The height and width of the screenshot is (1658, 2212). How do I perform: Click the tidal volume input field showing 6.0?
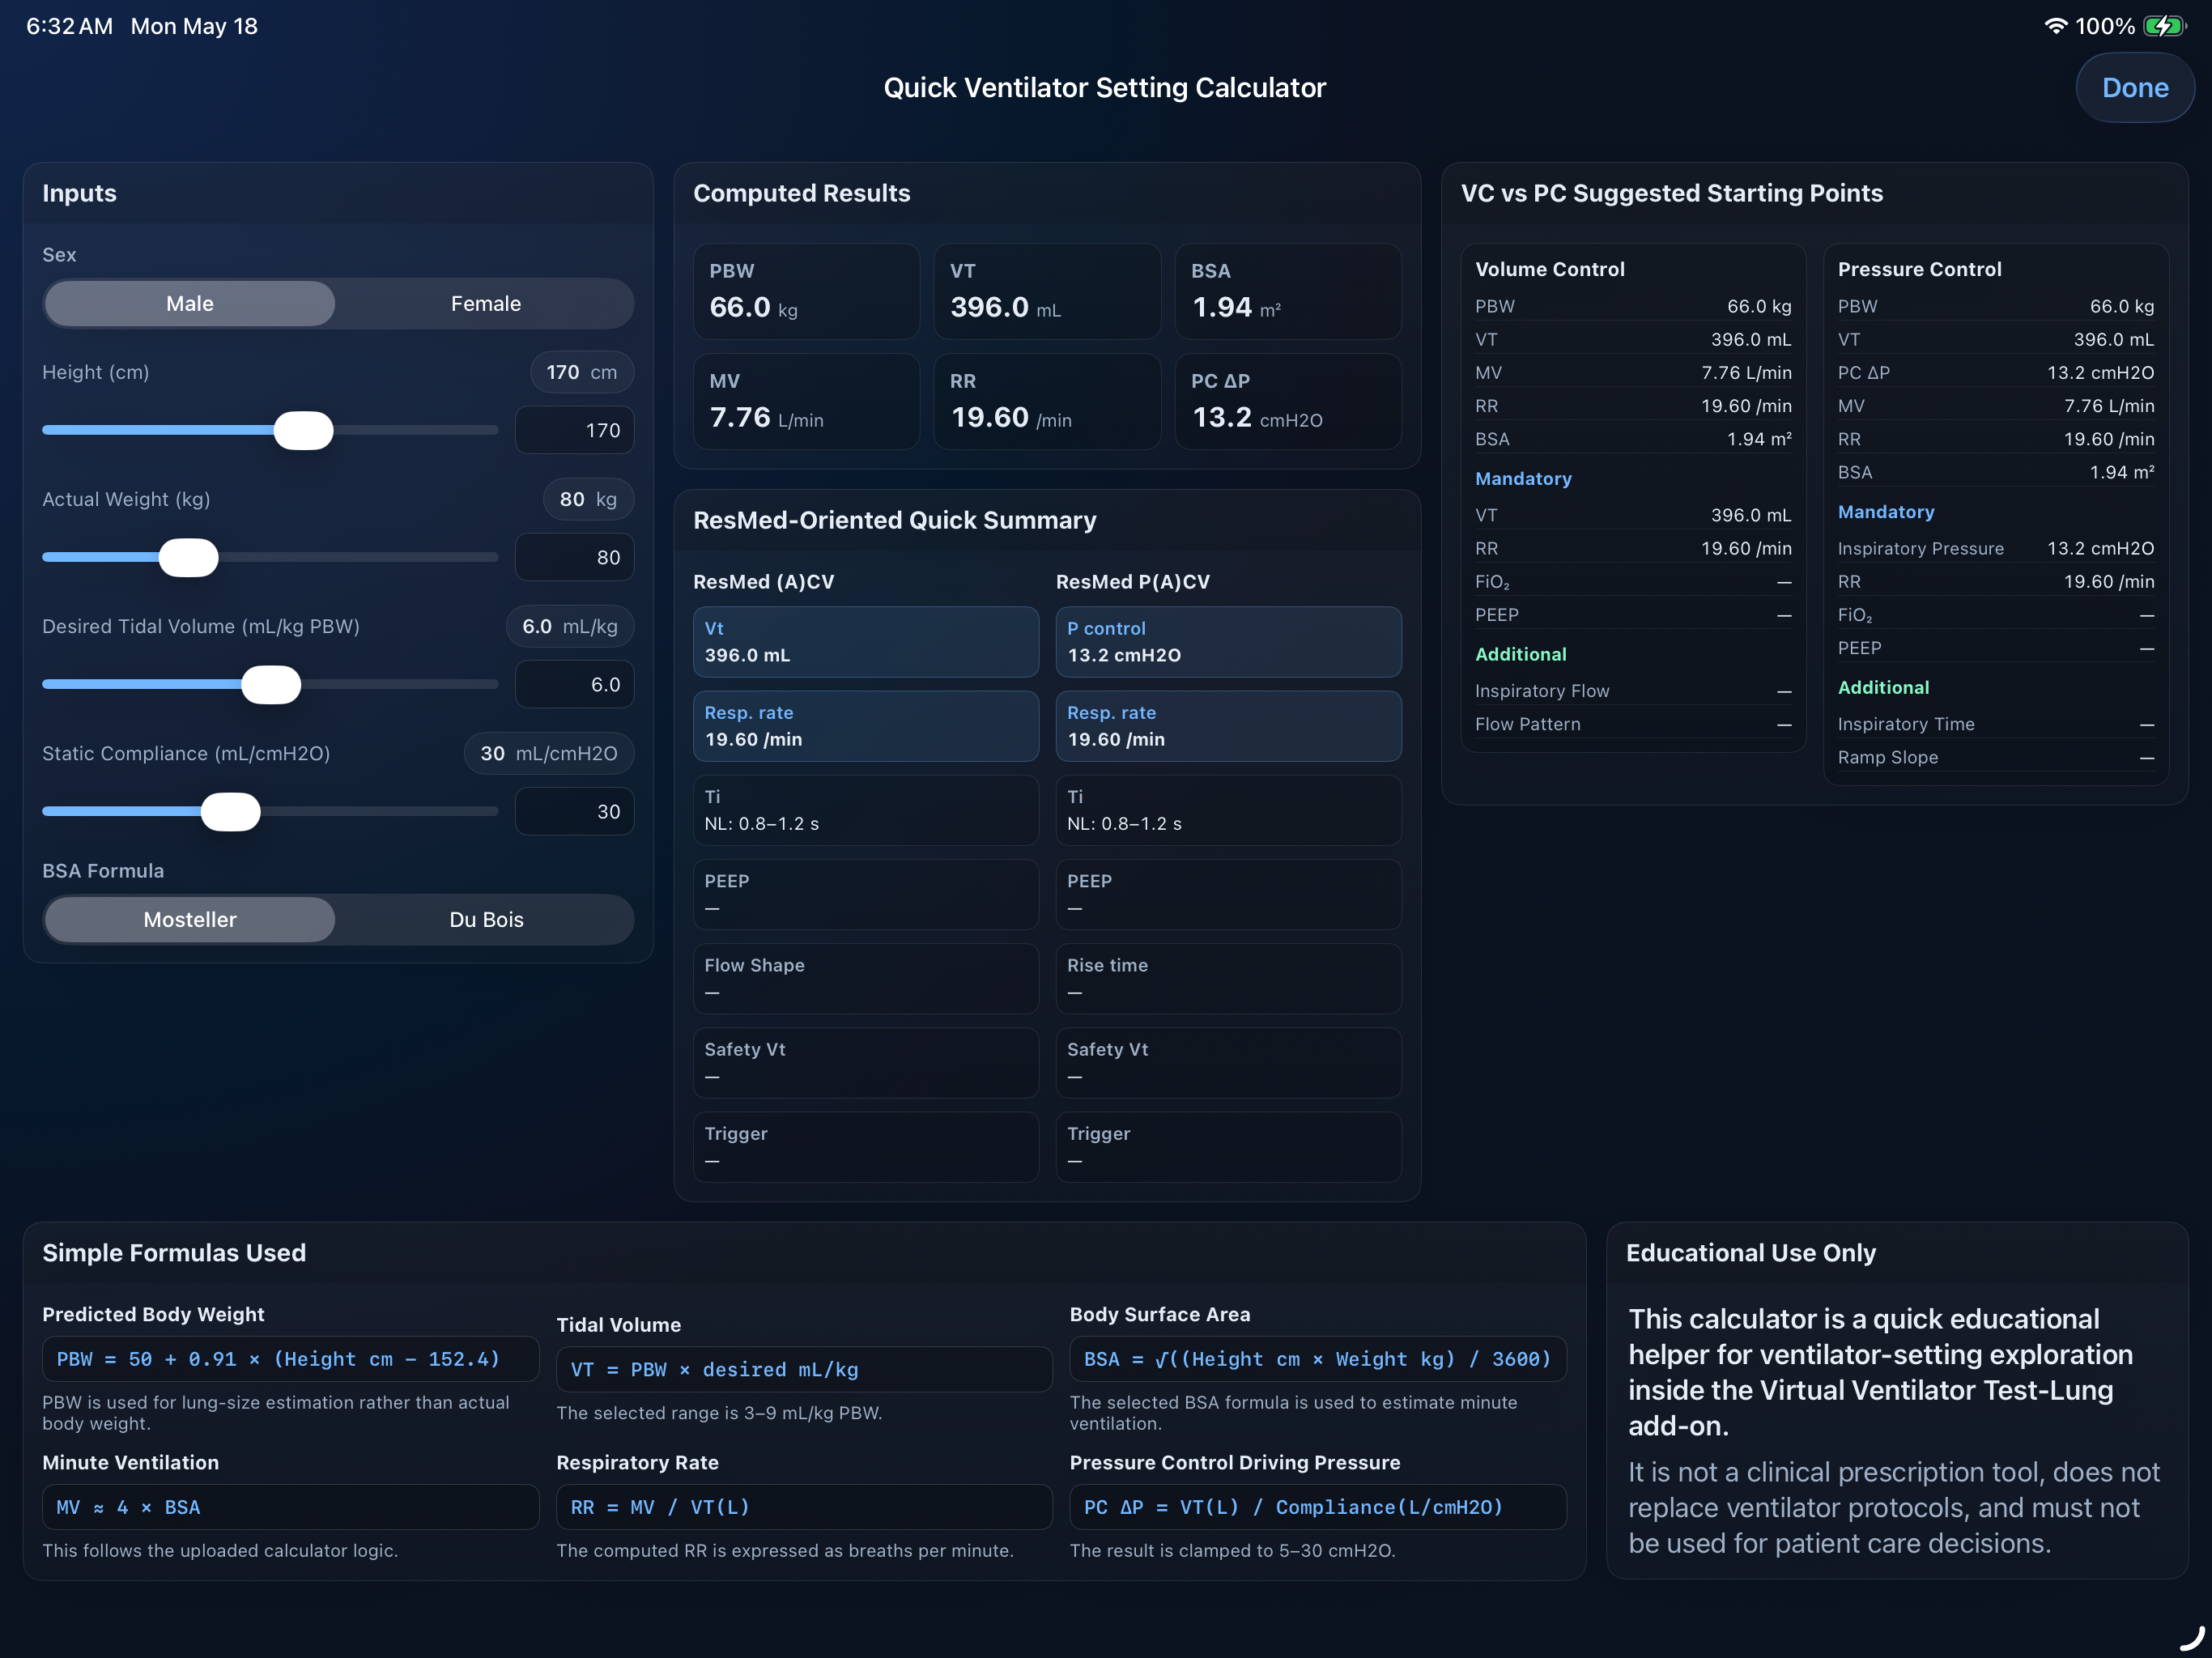(x=574, y=684)
